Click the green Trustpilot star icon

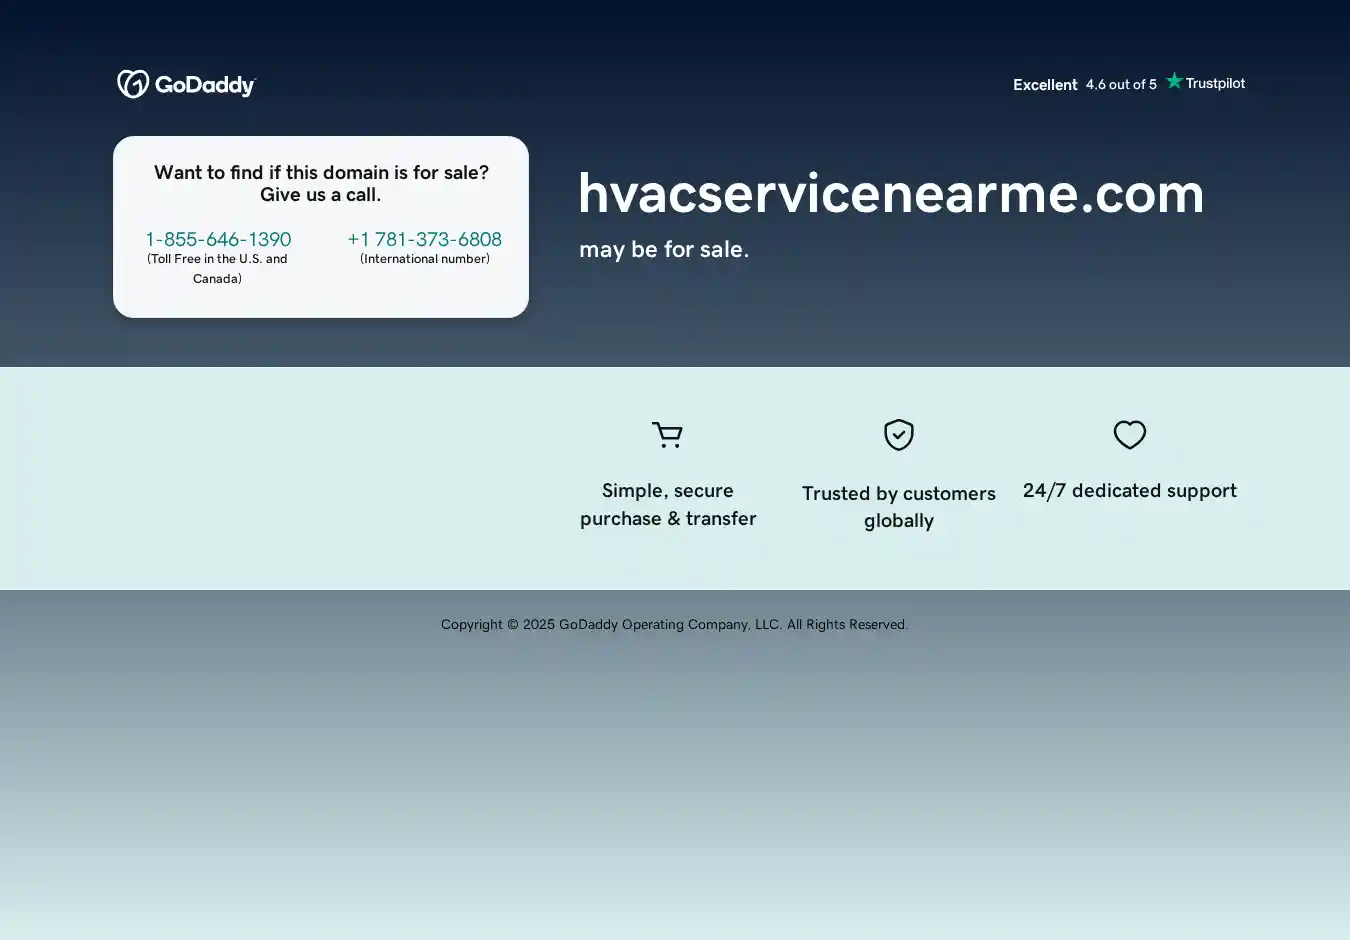(x=1174, y=81)
